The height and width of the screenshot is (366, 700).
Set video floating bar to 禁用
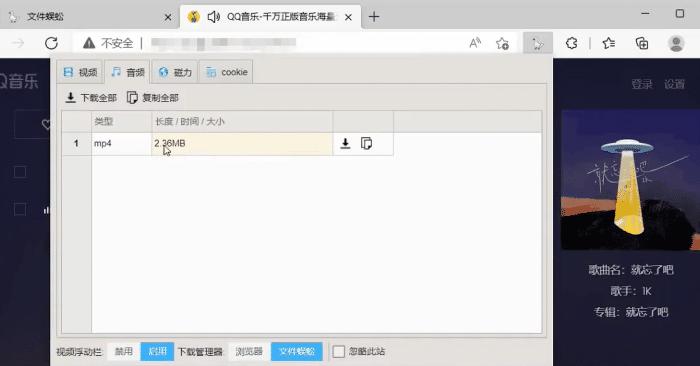click(124, 351)
